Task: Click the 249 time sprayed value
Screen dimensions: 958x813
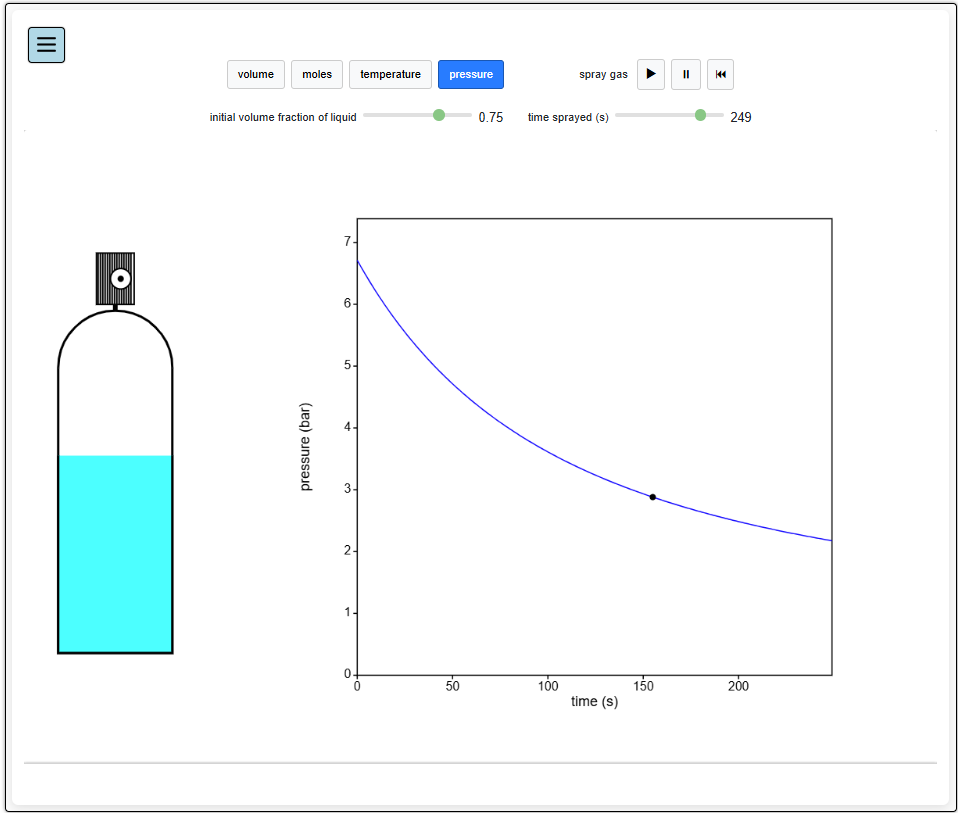Action: [741, 117]
